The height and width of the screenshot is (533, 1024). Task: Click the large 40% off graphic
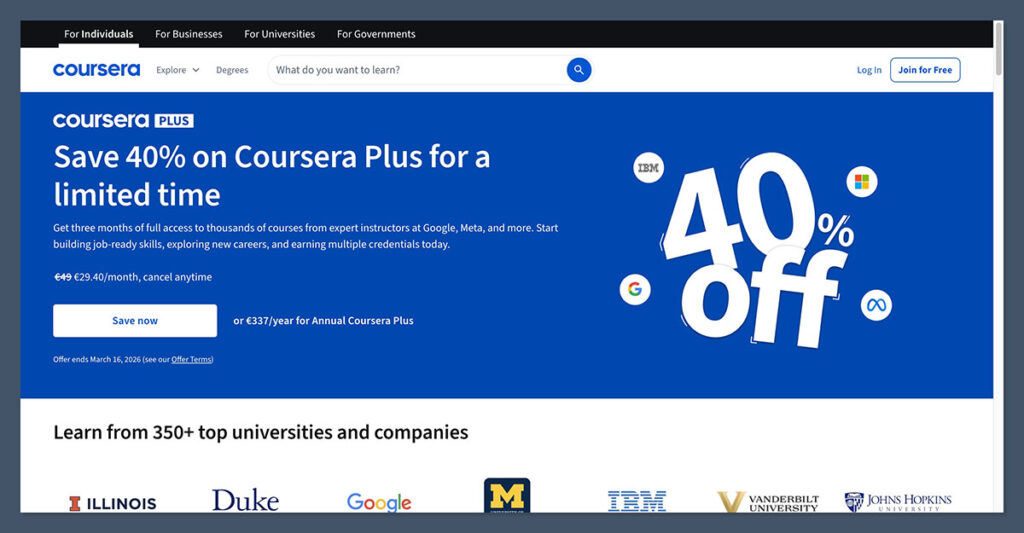pos(758,250)
